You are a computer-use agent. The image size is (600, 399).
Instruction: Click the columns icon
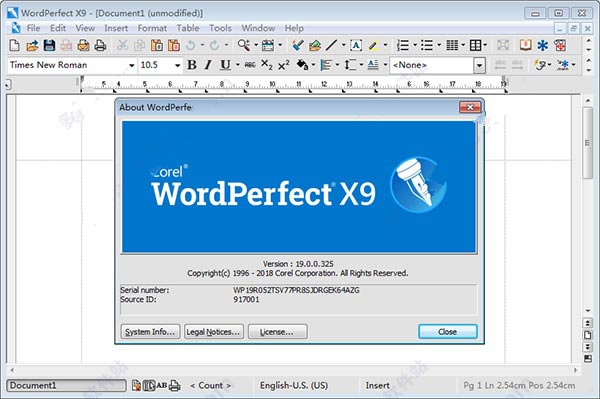click(x=452, y=45)
